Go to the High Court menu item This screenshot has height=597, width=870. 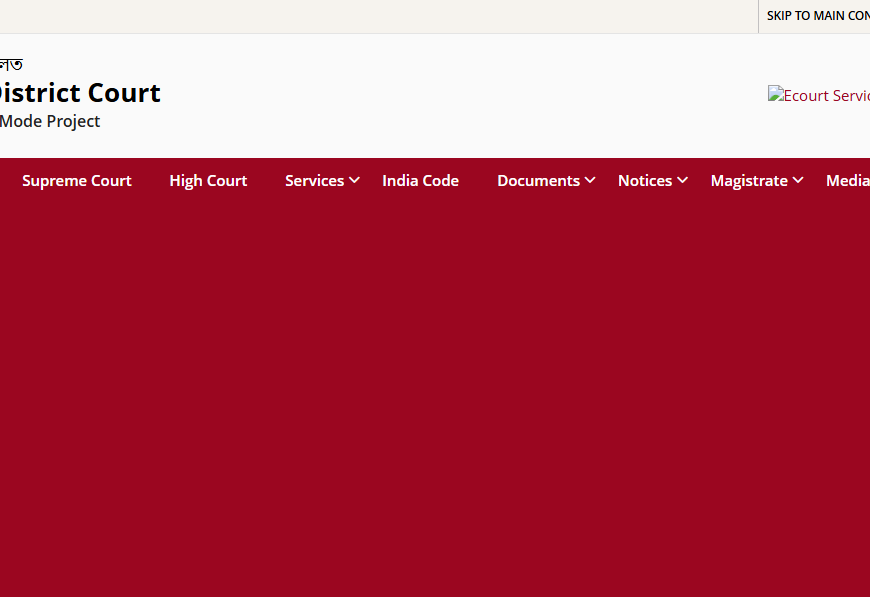(208, 181)
